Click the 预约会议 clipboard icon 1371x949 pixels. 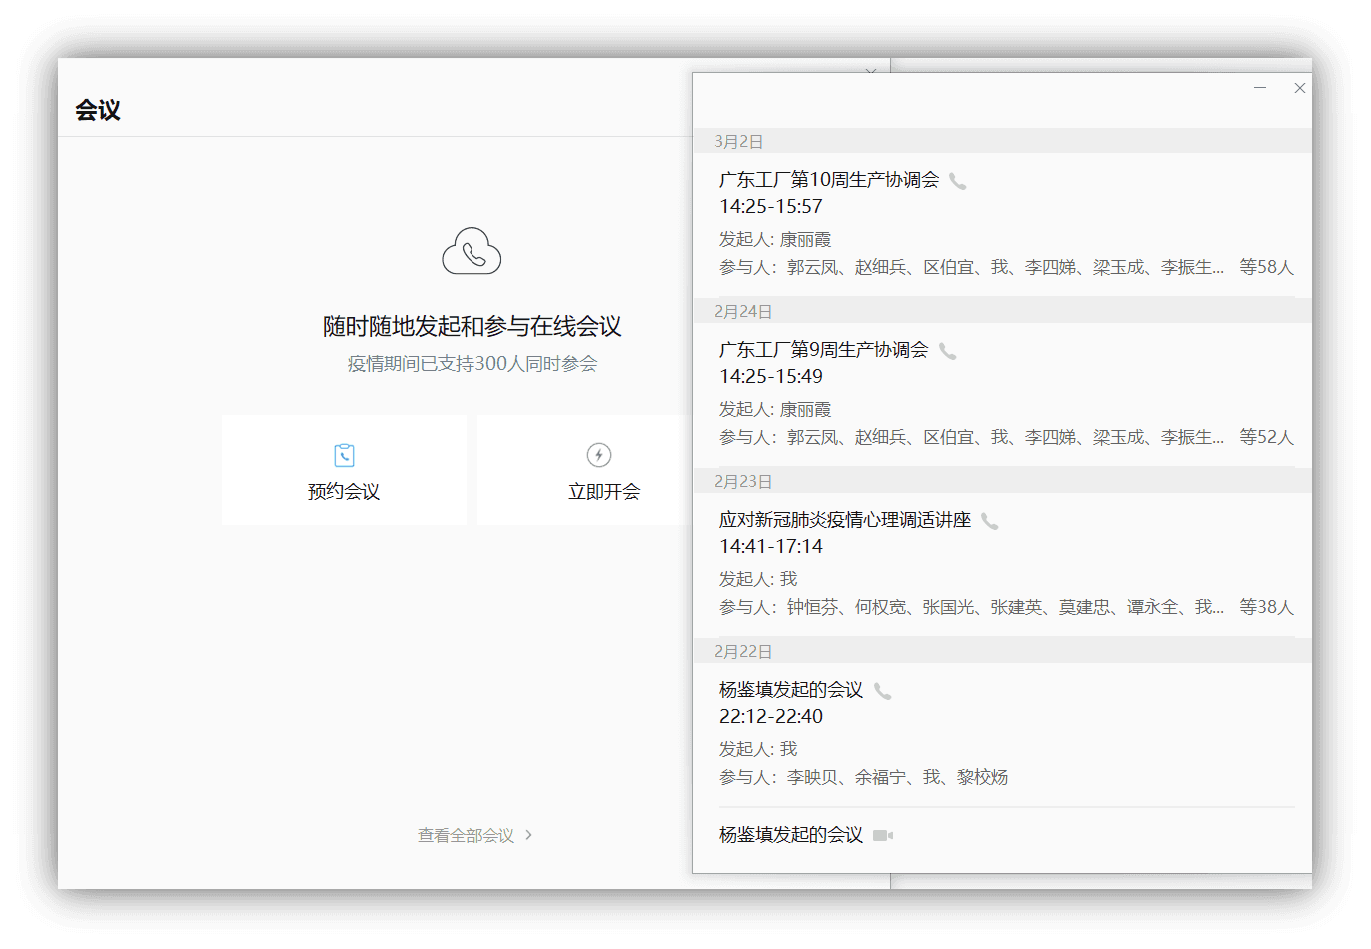[344, 455]
